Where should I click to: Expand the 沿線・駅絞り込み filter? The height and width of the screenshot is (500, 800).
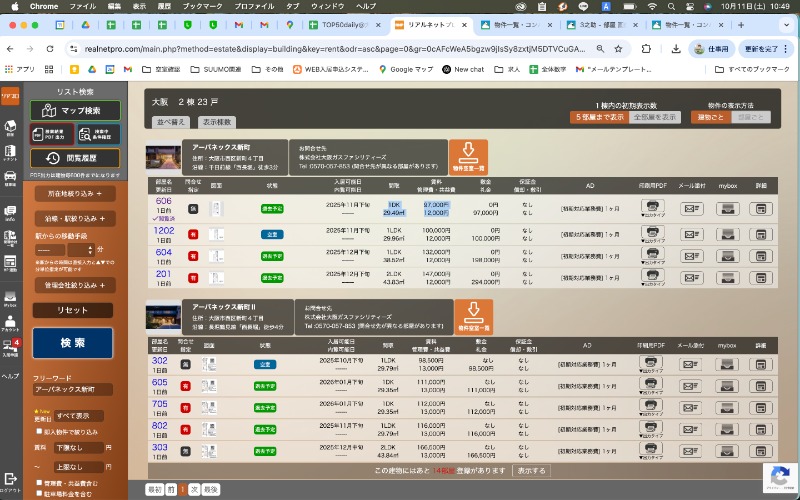point(75,218)
